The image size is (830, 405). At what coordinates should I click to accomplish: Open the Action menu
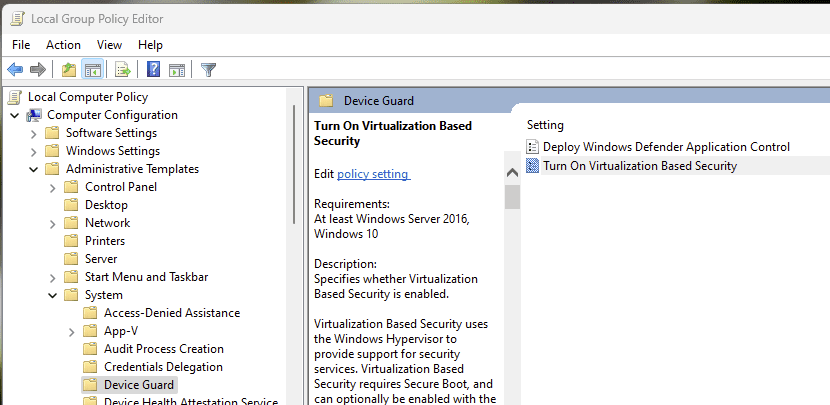[x=63, y=45]
